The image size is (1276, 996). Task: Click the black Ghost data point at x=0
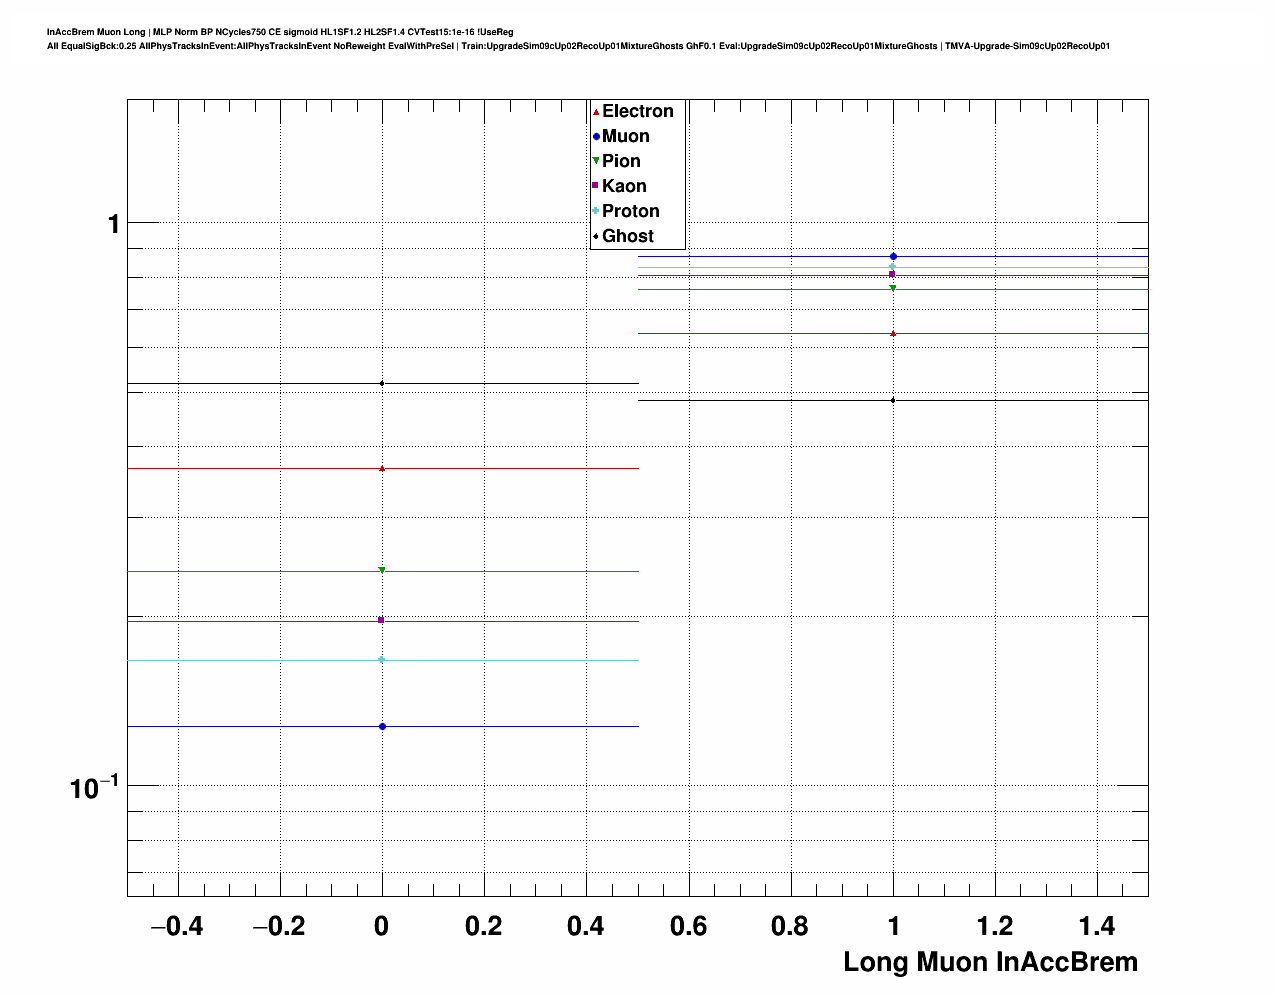(x=382, y=383)
